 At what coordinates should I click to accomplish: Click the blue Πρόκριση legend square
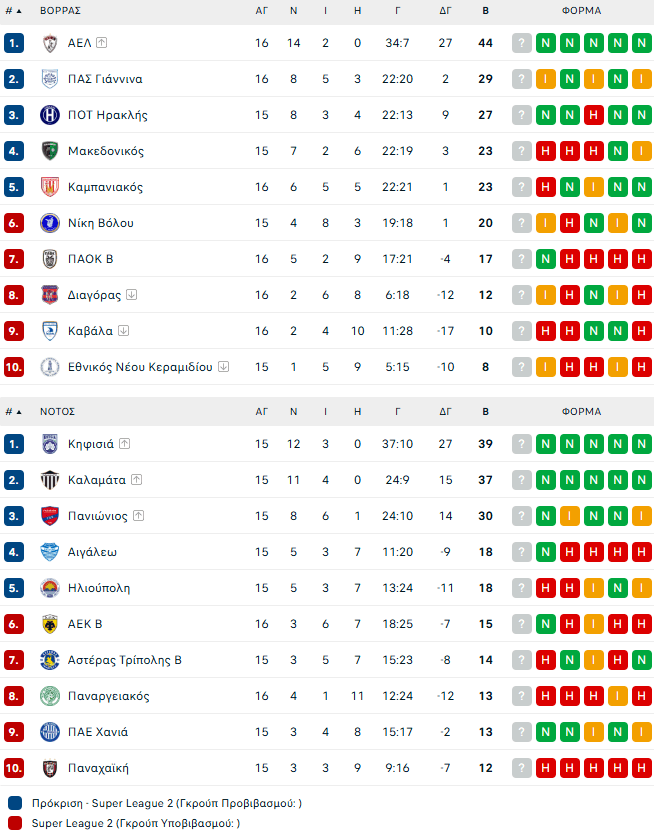[13, 803]
